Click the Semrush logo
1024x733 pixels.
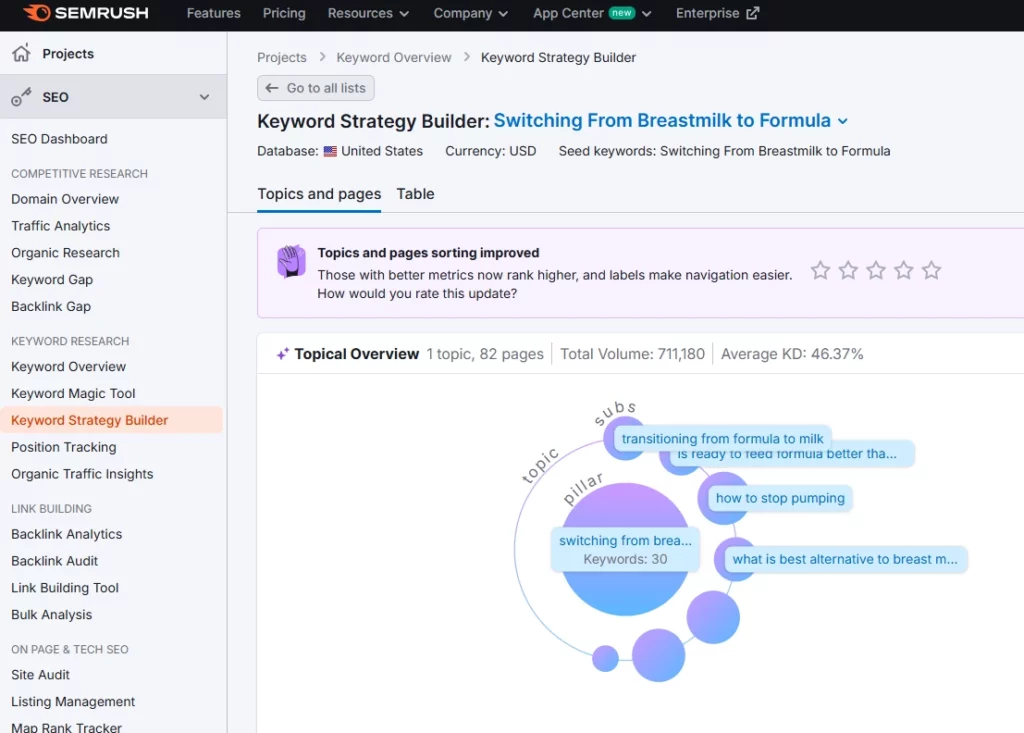click(86, 13)
